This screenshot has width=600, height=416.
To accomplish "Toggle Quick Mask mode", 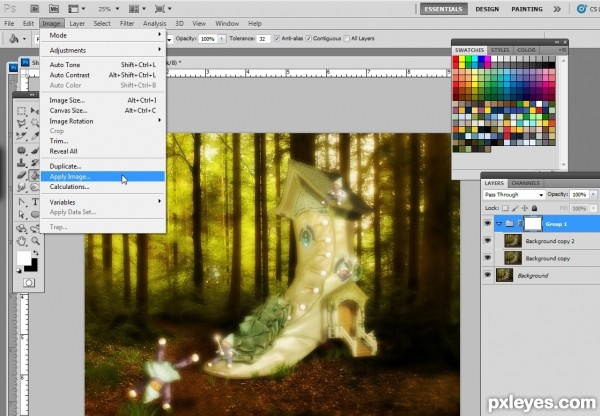I will 29,283.
